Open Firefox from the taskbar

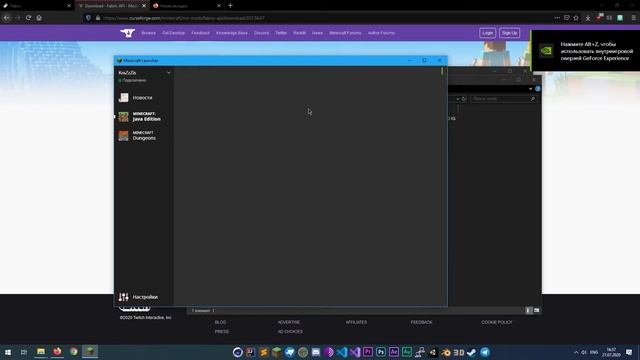click(57, 352)
